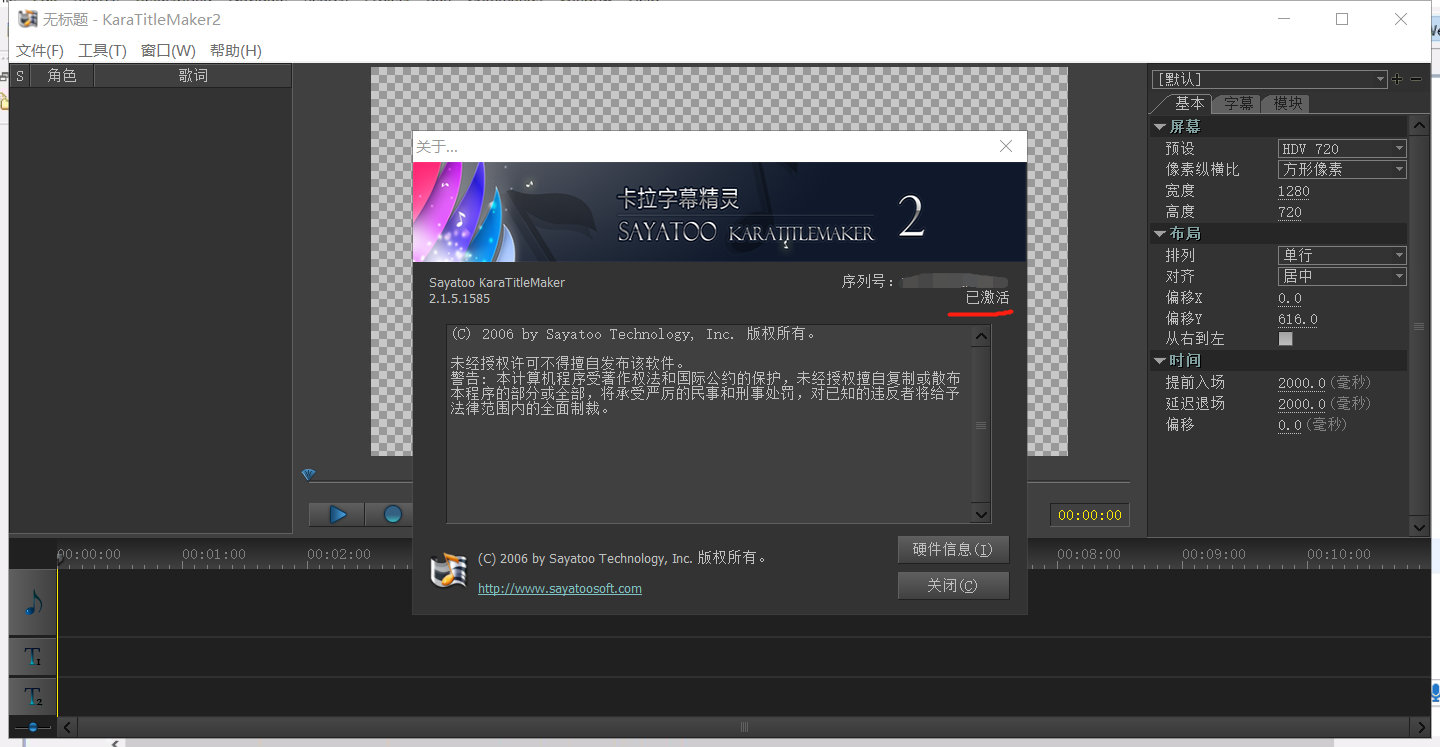The width and height of the screenshot is (1440, 747).
Task: Click the 00:09:00 ruler mark
Action: 1213,554
